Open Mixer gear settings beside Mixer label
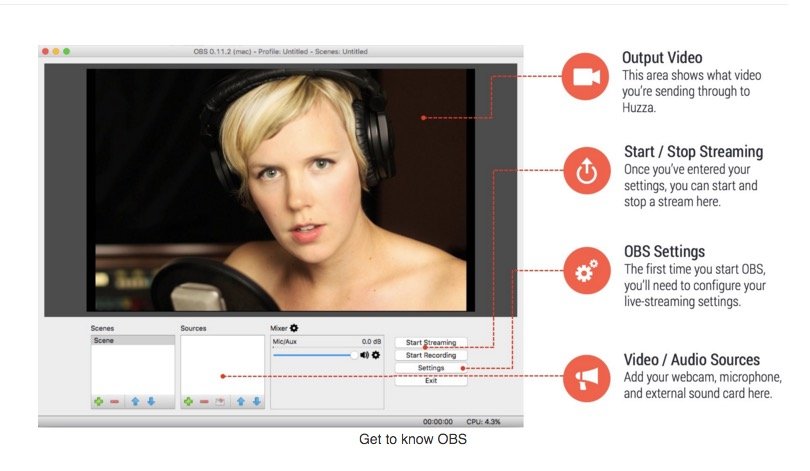This screenshot has height=471, width=810. click(294, 327)
